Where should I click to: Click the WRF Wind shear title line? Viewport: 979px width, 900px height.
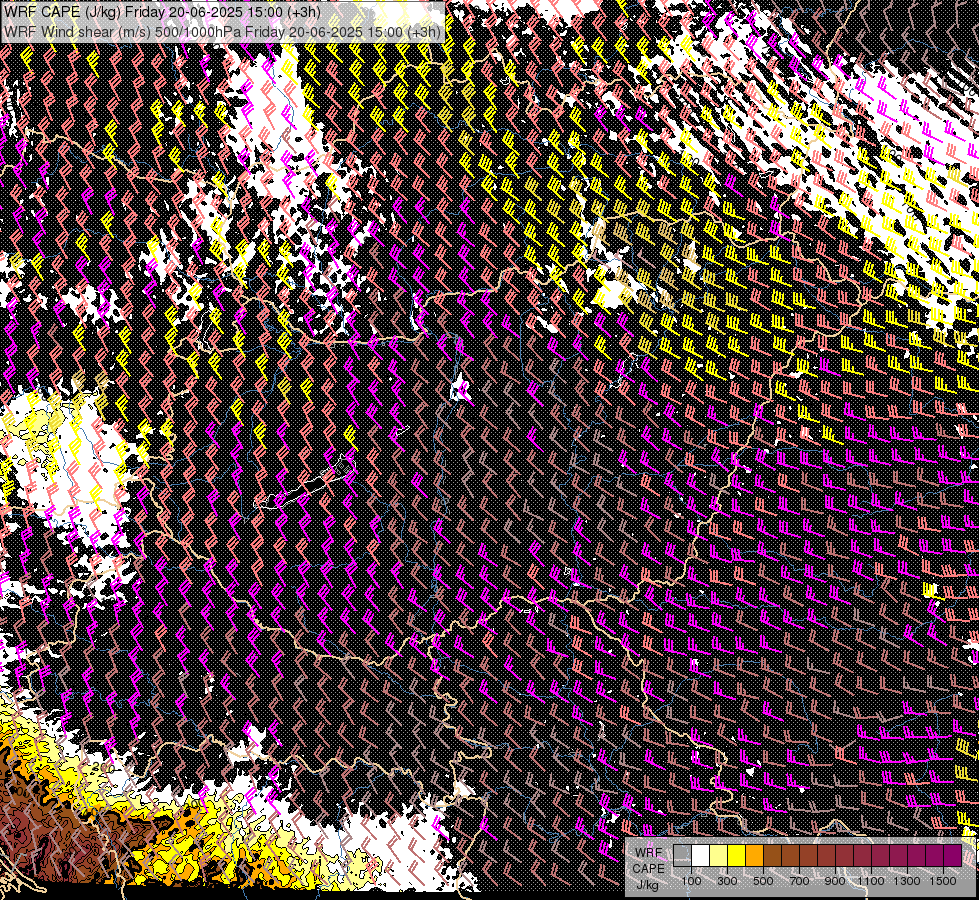(x=222, y=31)
